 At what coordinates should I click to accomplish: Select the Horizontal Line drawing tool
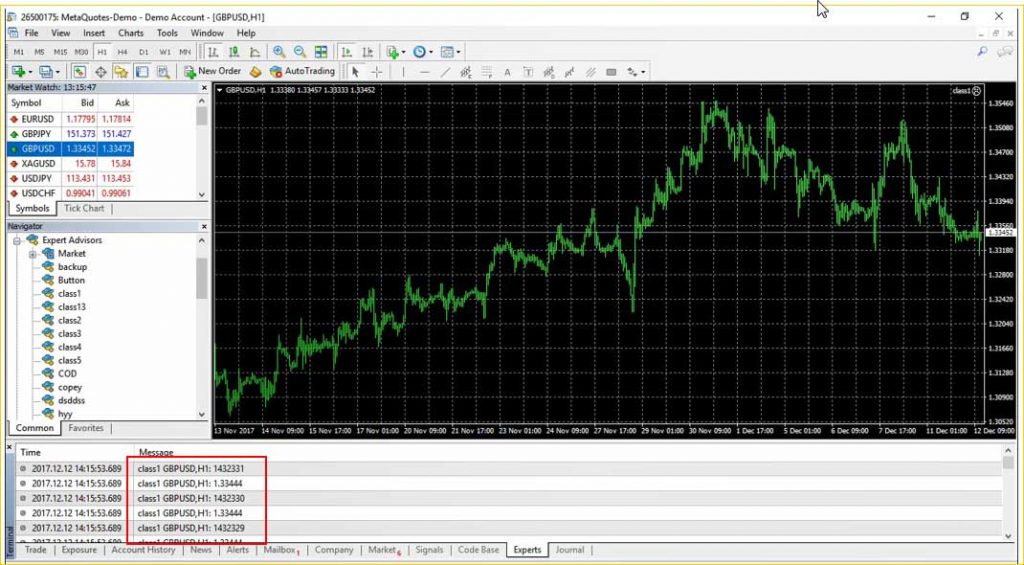click(x=424, y=72)
